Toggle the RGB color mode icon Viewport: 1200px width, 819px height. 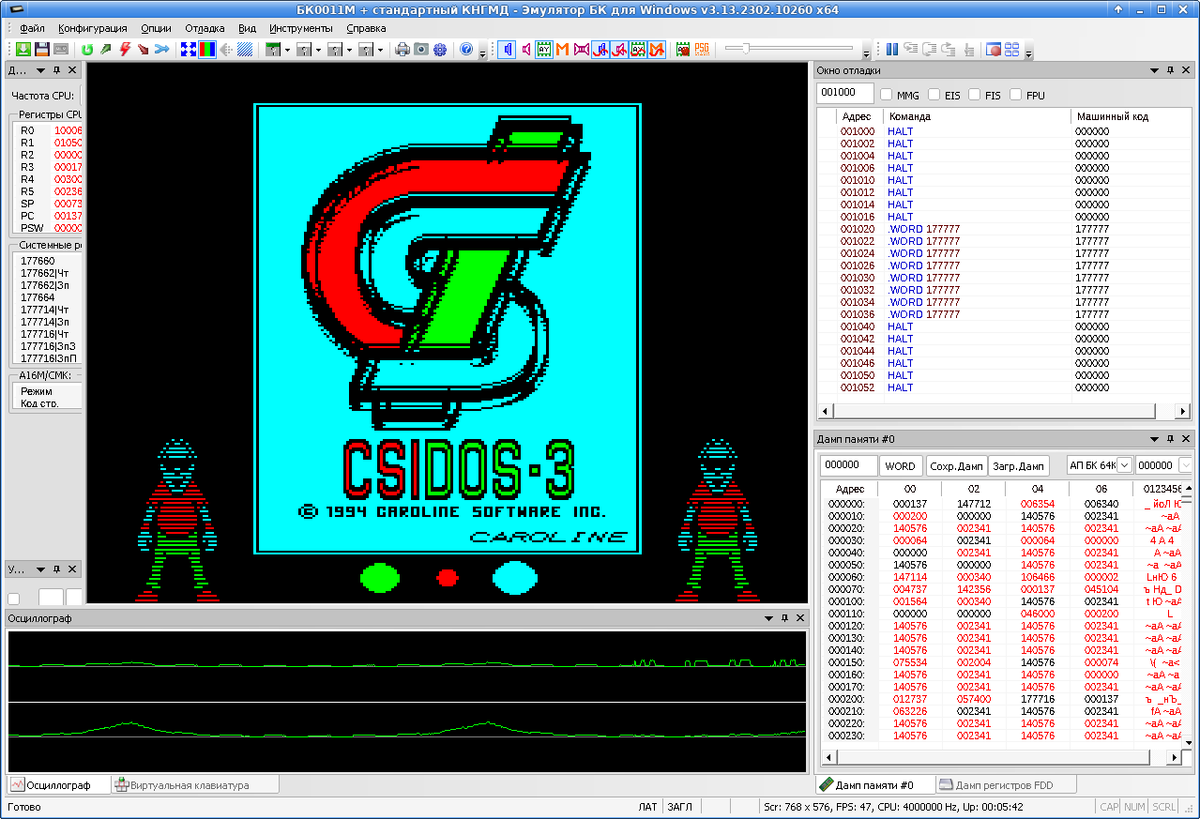(x=207, y=49)
